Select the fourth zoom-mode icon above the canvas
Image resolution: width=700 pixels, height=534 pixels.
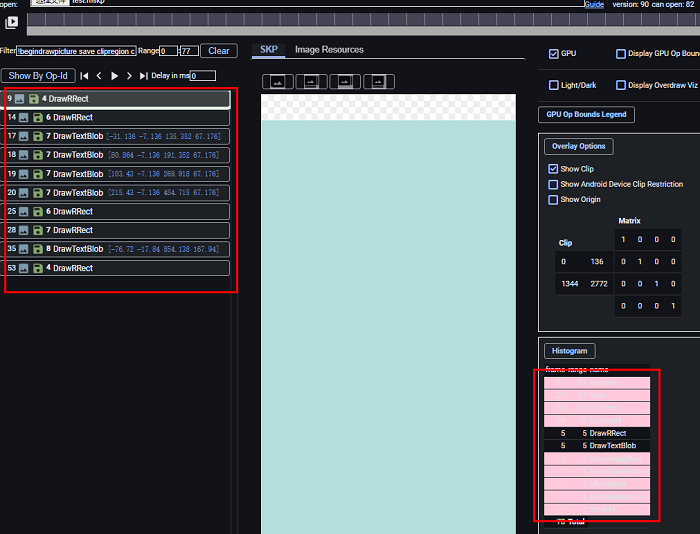coord(378,82)
